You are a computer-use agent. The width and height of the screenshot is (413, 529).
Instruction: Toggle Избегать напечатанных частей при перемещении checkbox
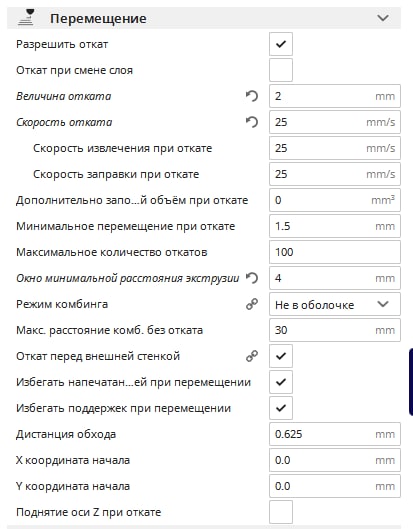pos(281,382)
